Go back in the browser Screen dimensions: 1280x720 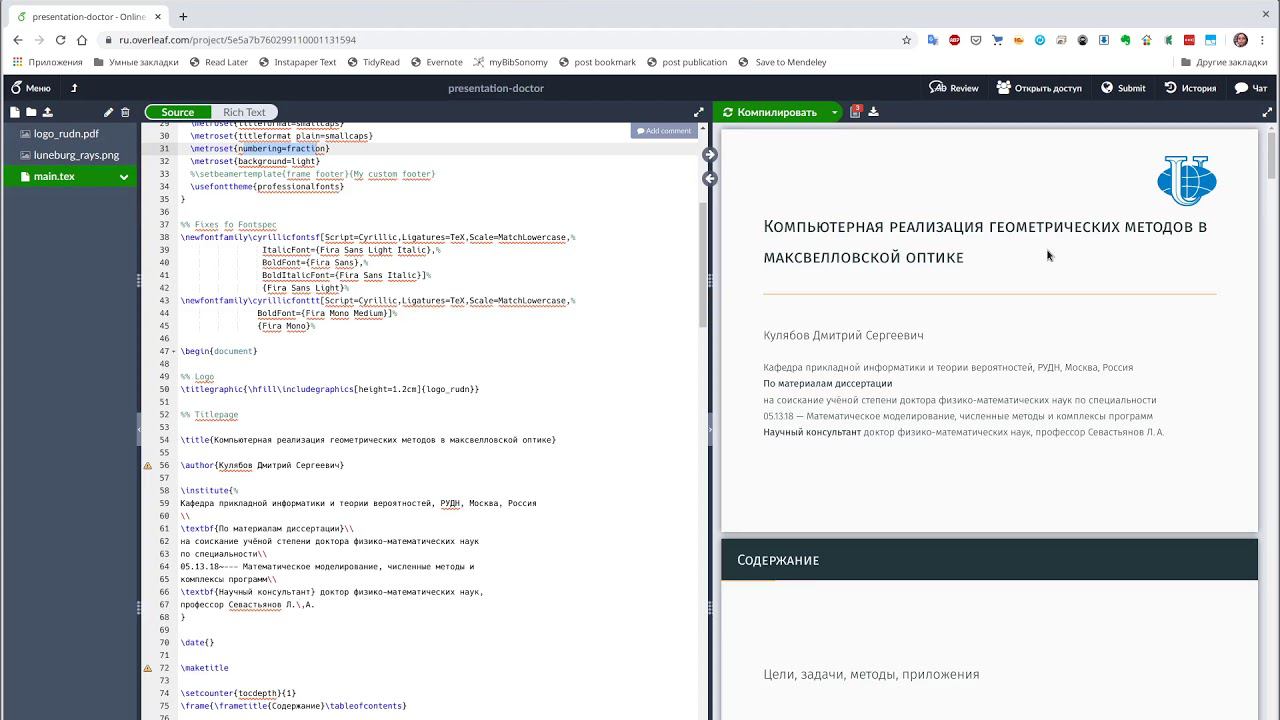coord(17,40)
